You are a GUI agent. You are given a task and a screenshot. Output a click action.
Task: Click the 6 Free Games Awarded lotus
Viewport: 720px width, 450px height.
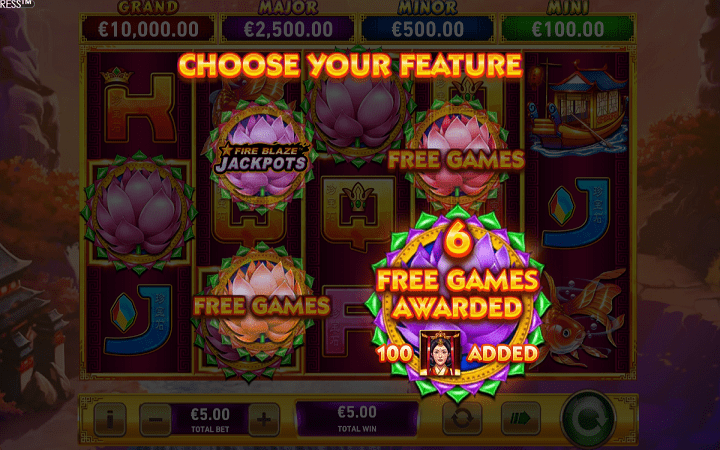(457, 303)
